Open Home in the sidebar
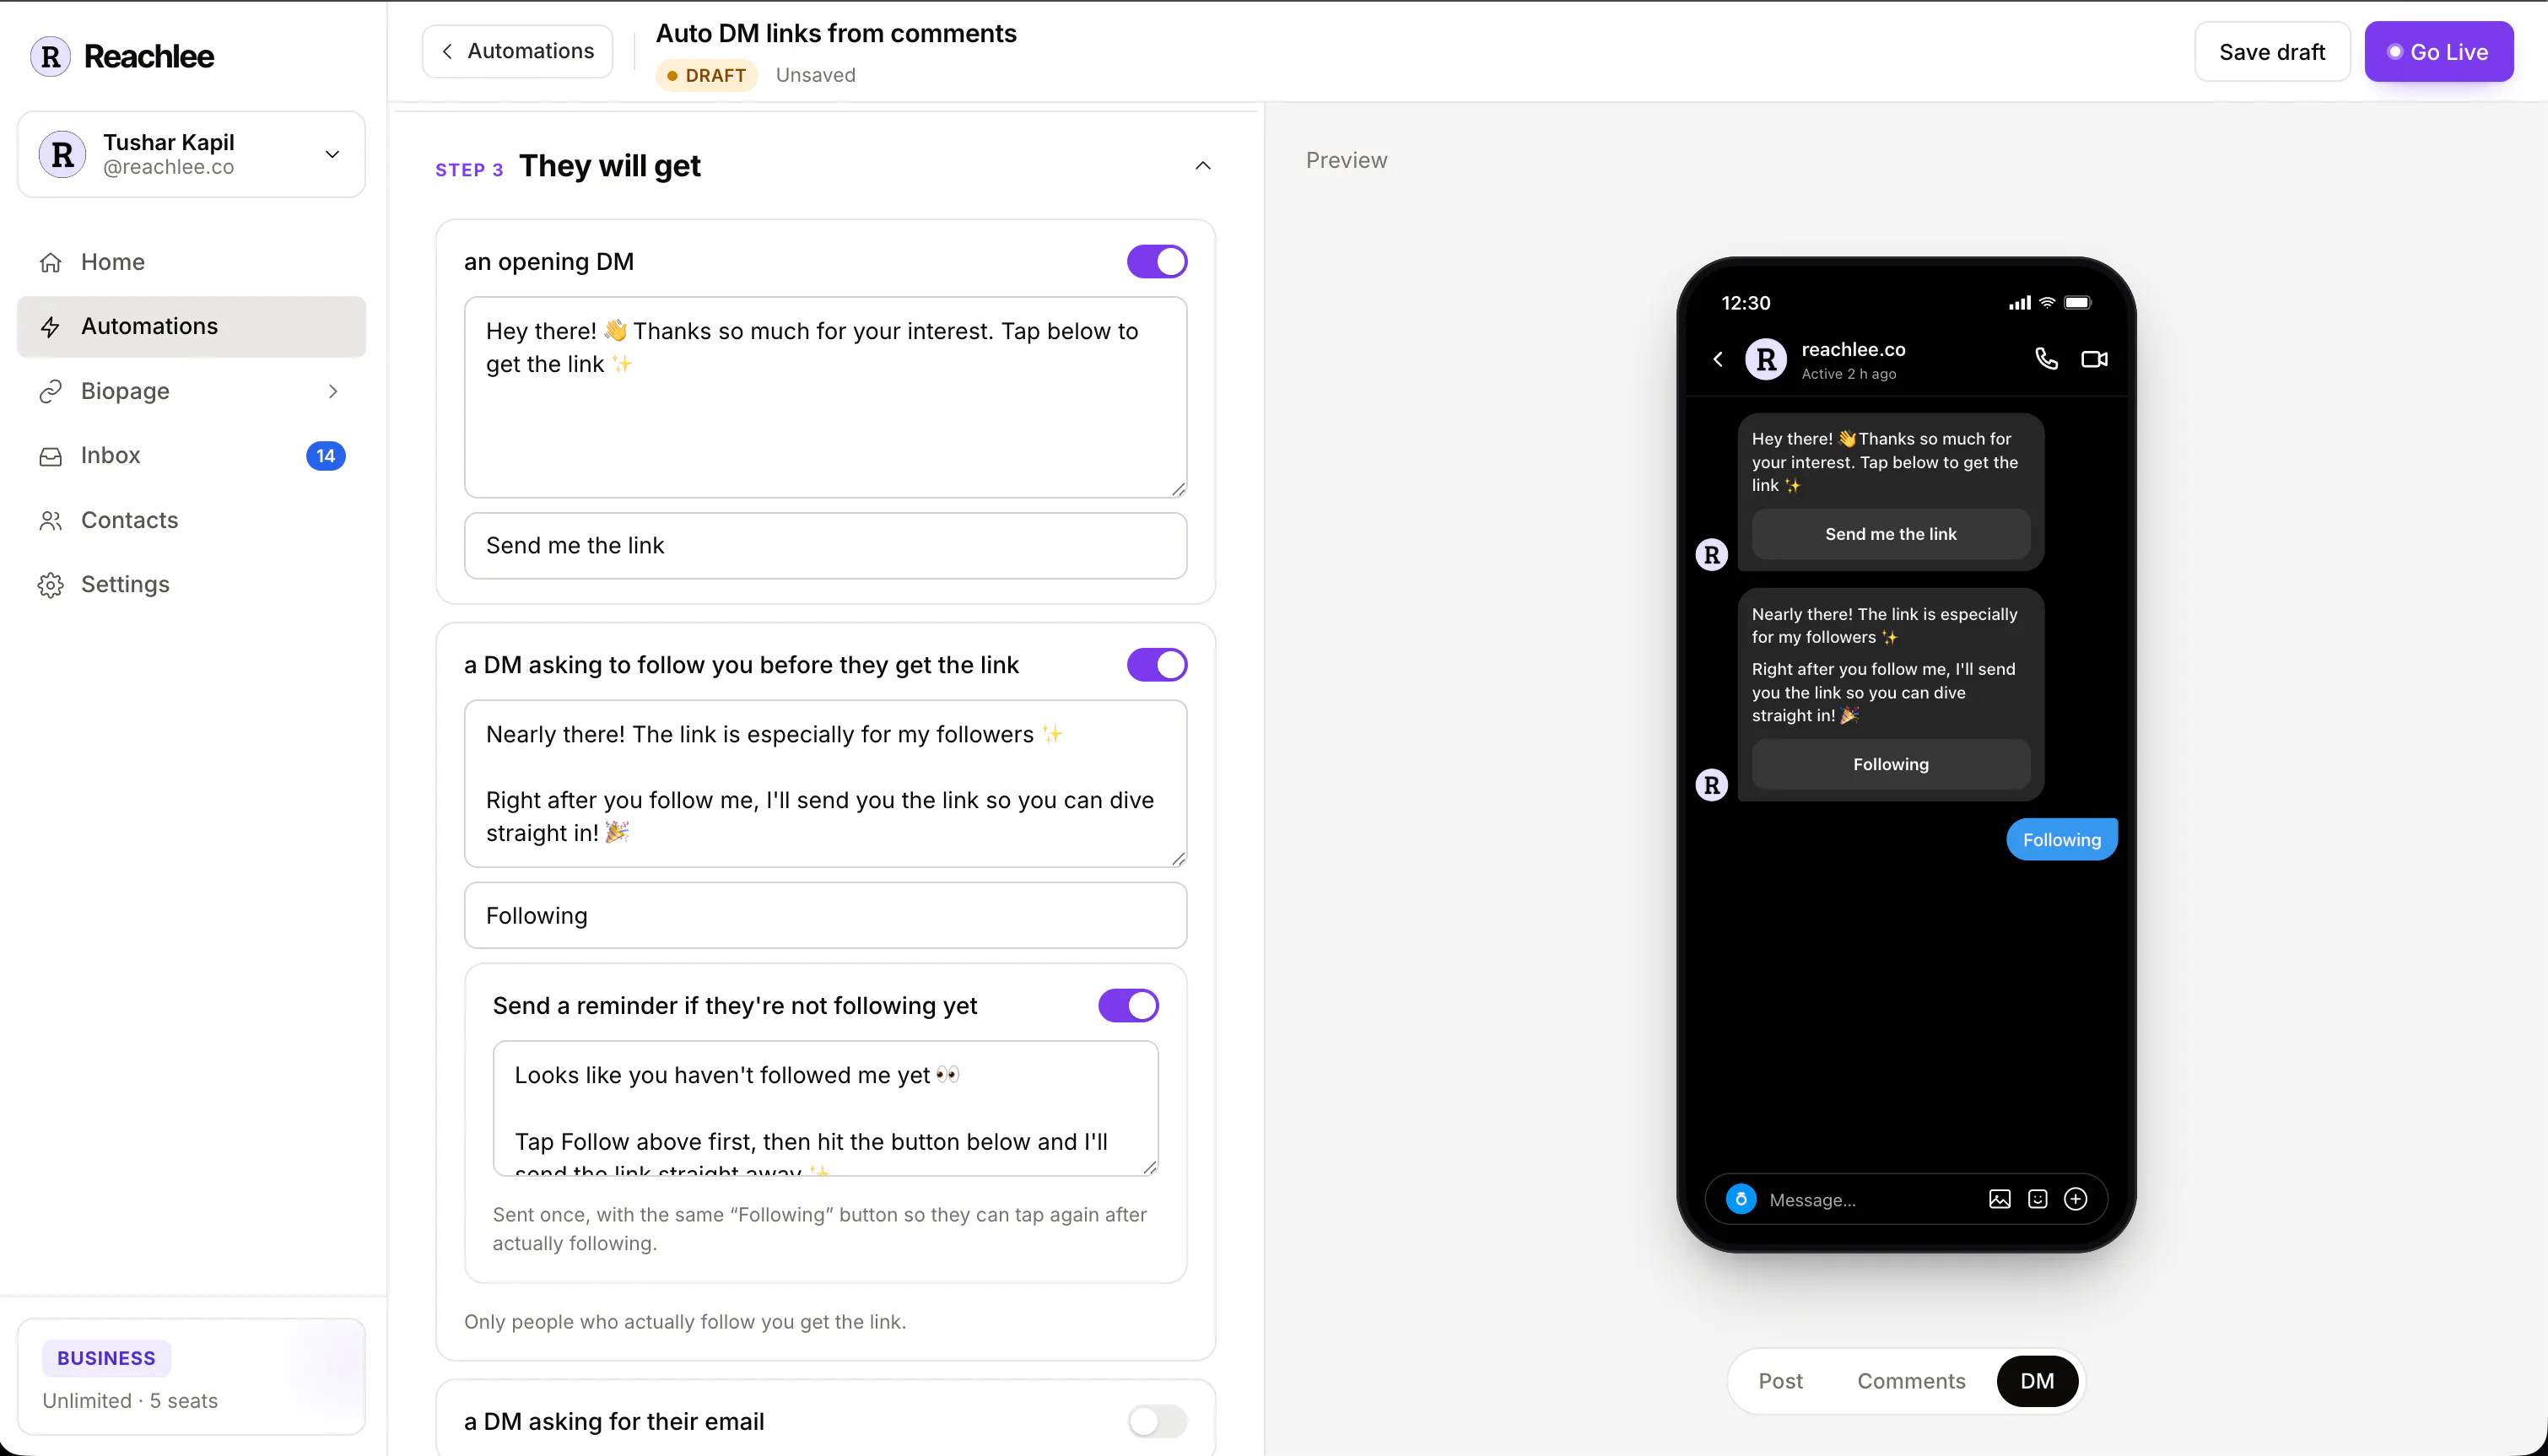The height and width of the screenshot is (1456, 2548). [191, 262]
